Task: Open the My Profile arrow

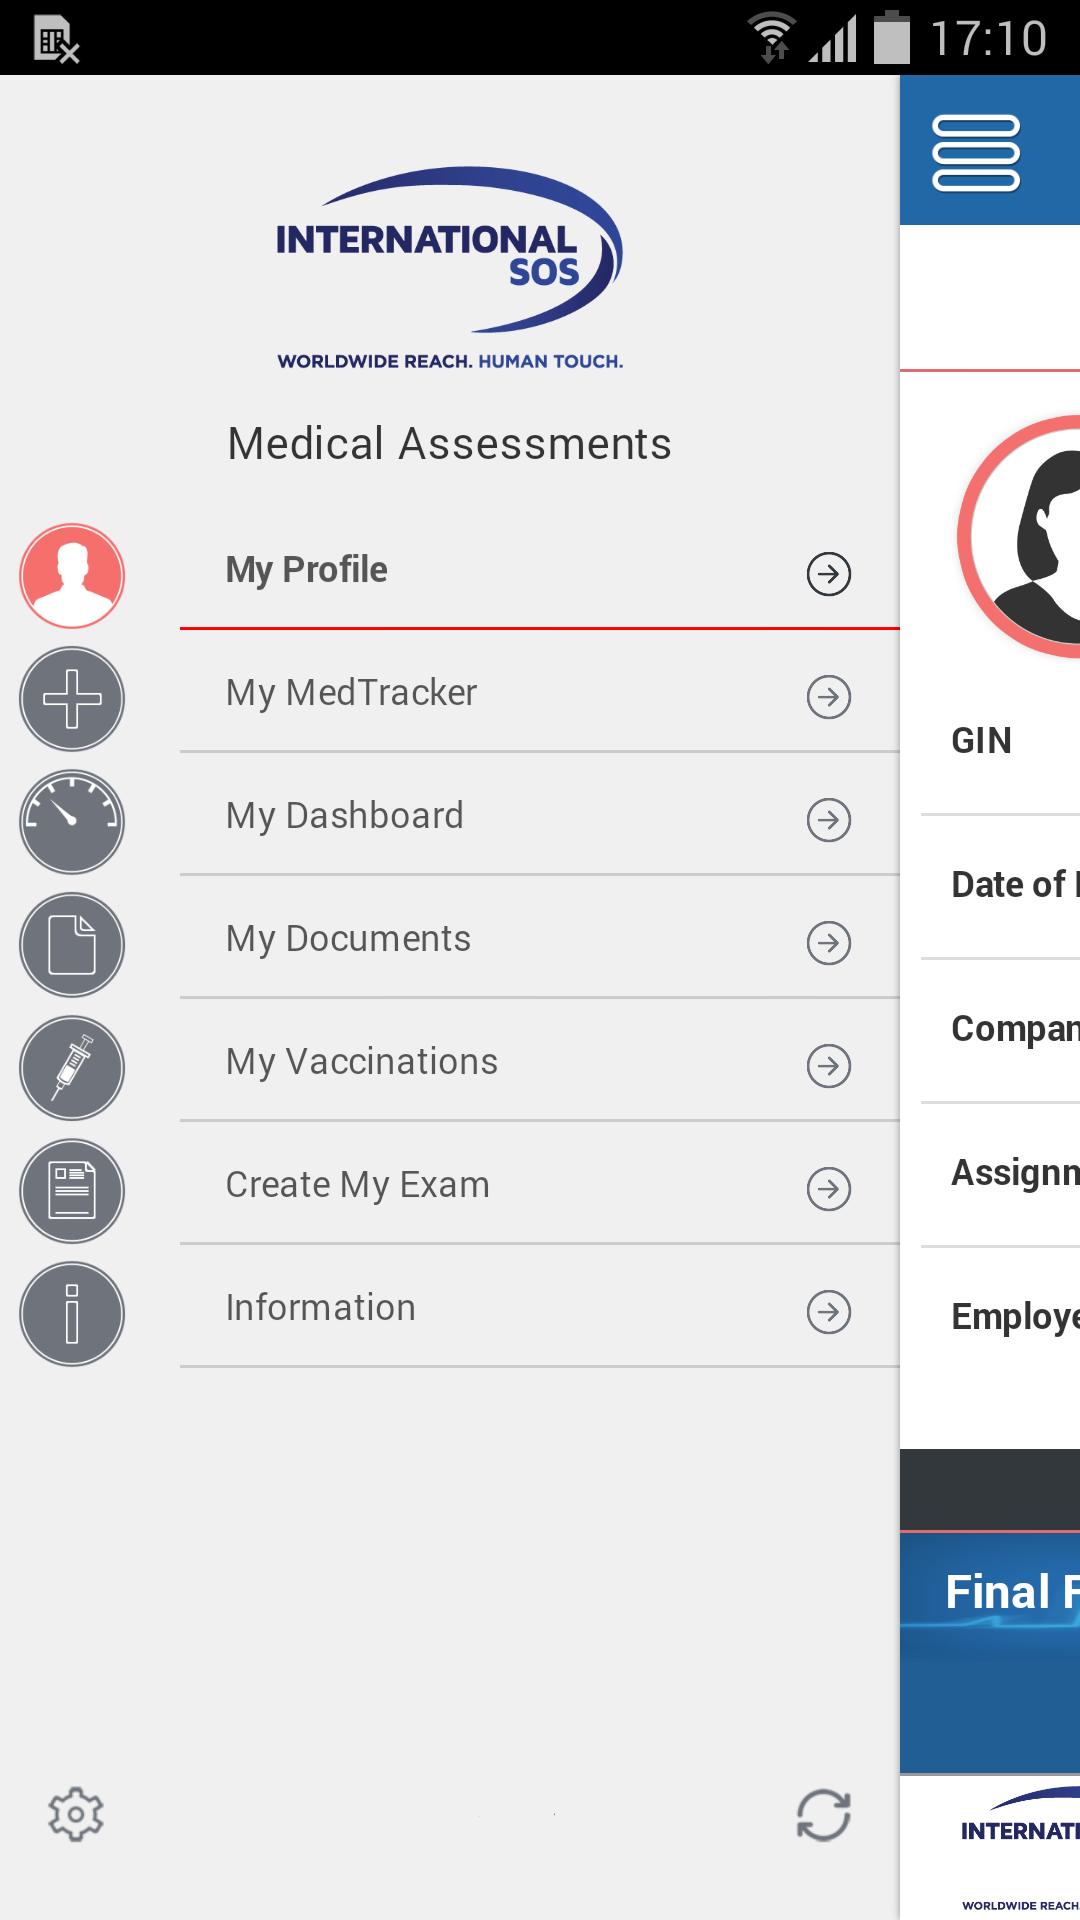Action: point(829,574)
